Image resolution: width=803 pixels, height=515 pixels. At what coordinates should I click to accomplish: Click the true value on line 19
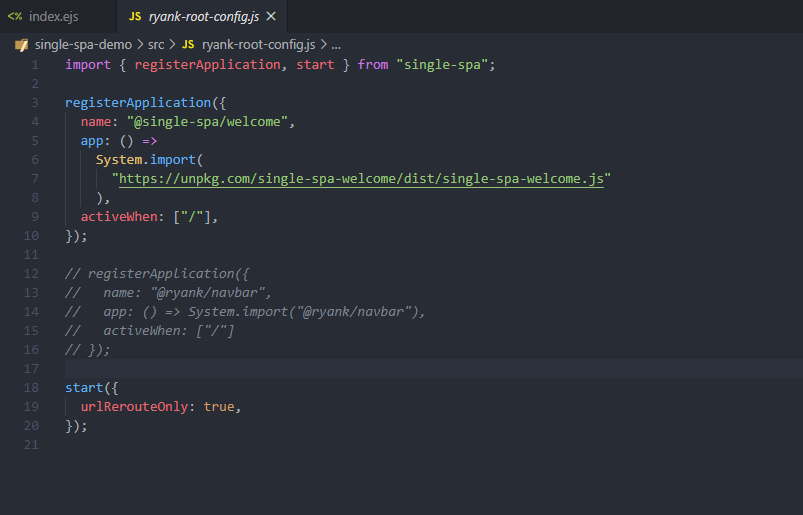pyautogui.click(x=219, y=407)
